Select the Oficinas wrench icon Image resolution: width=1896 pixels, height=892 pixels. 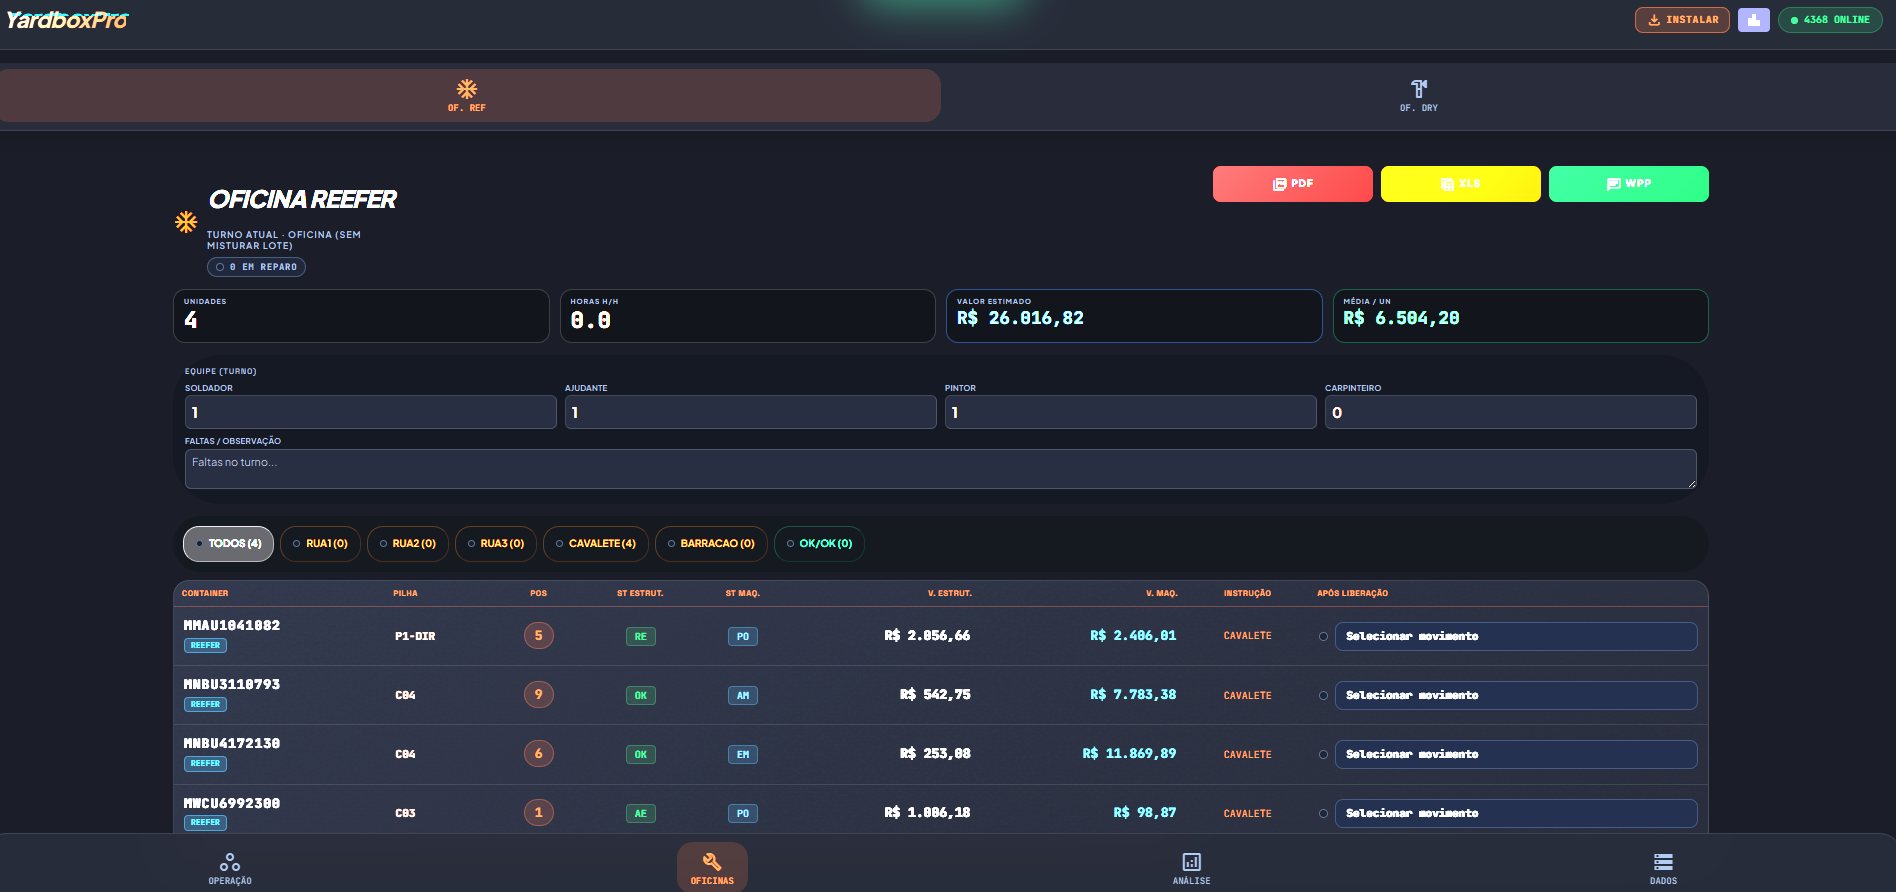click(712, 862)
